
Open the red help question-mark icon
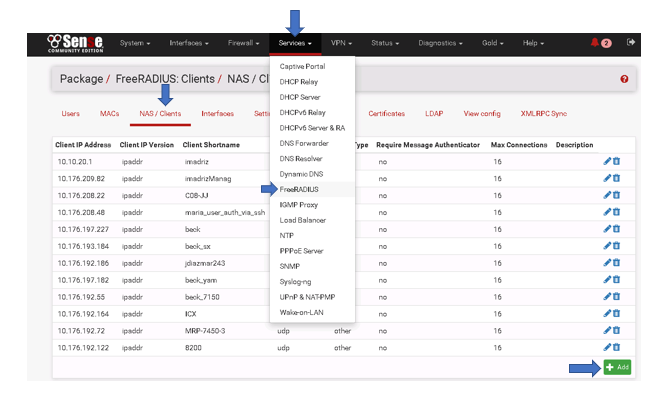point(624,79)
